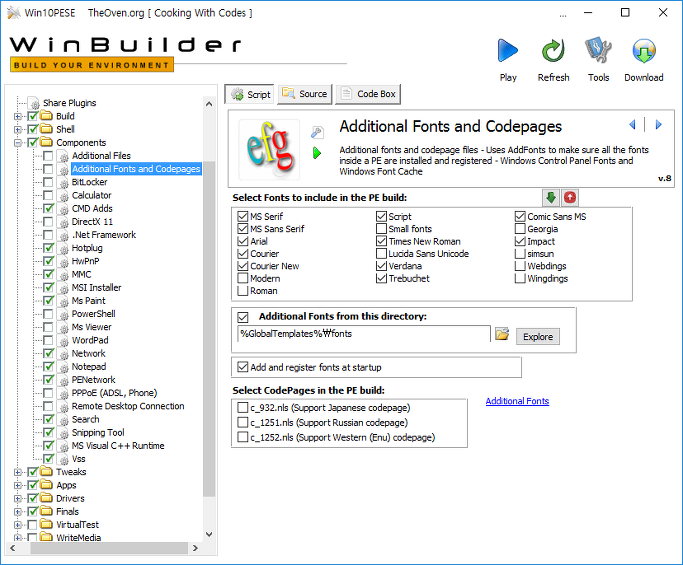Select Additional Files tree item
Screen dimensions: 683x565
pos(101,156)
